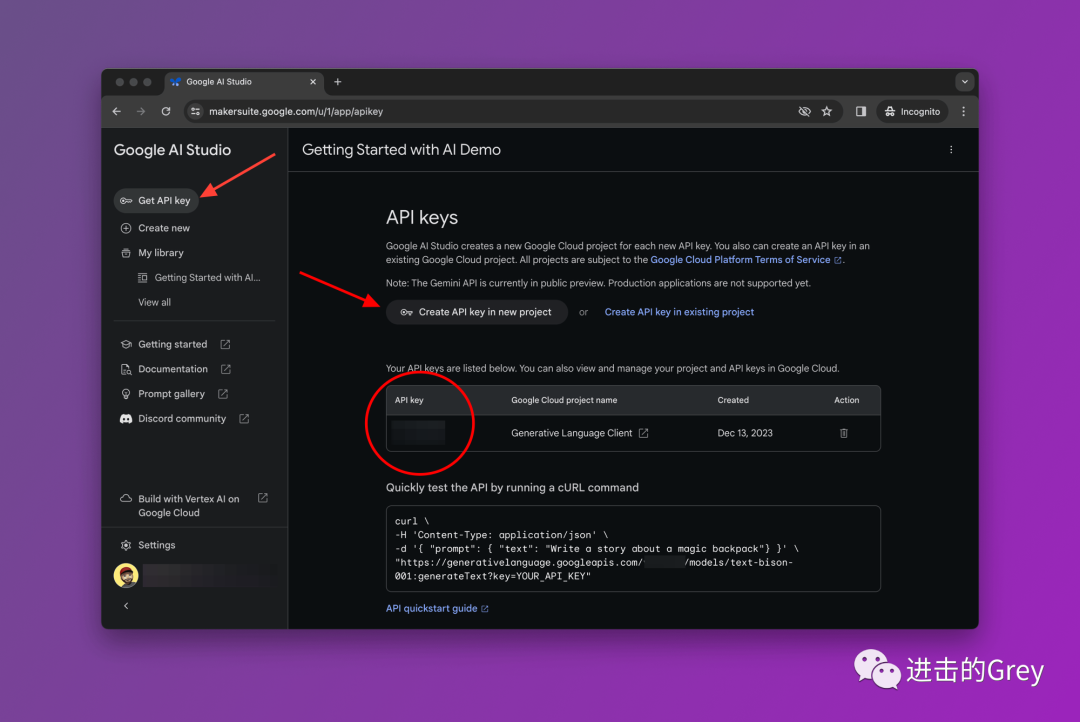
Task: Select Create new in sidebar
Action: 156,228
